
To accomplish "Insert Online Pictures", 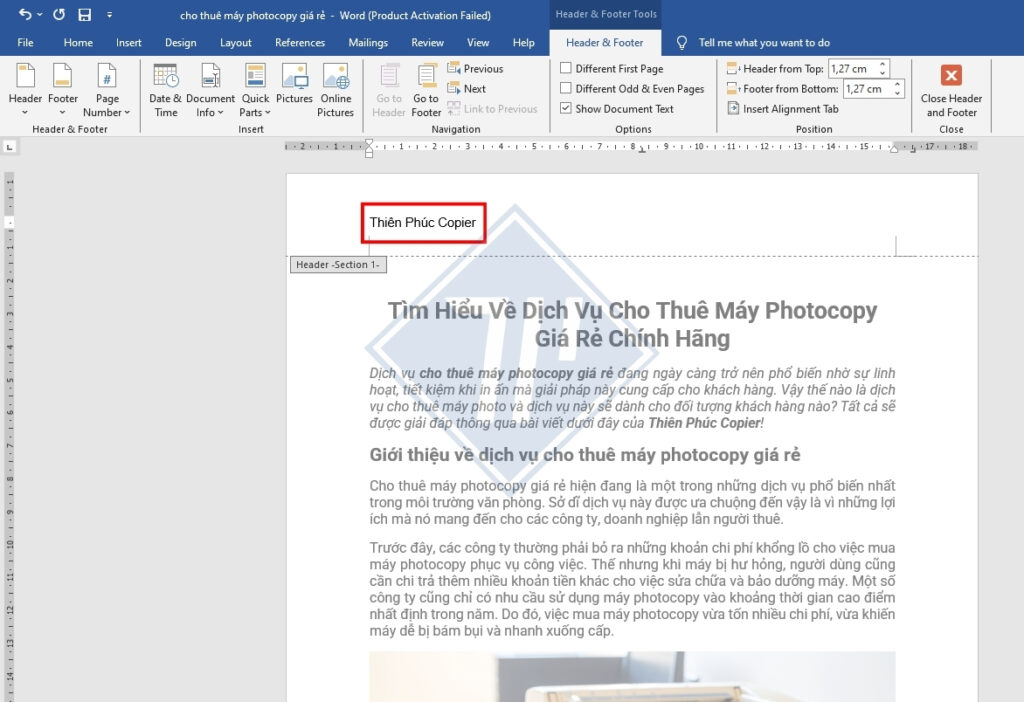I will (x=336, y=90).
